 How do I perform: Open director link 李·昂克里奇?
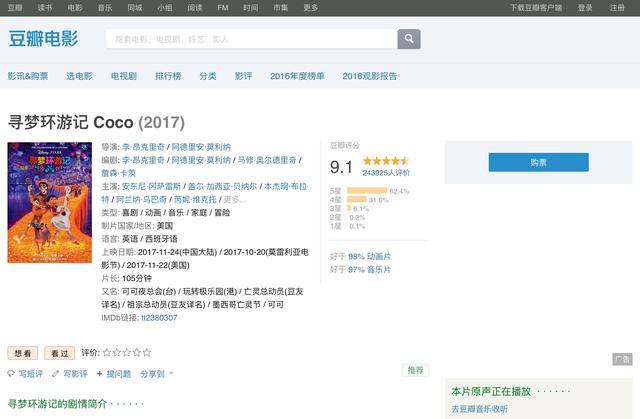143,147
